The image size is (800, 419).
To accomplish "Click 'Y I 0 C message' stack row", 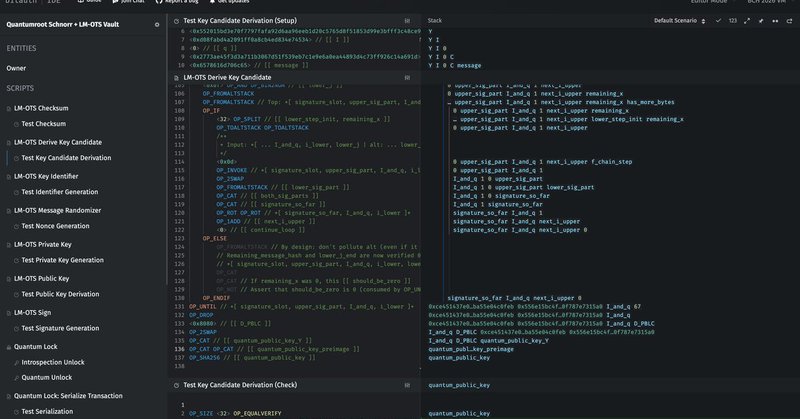I will pos(455,65).
